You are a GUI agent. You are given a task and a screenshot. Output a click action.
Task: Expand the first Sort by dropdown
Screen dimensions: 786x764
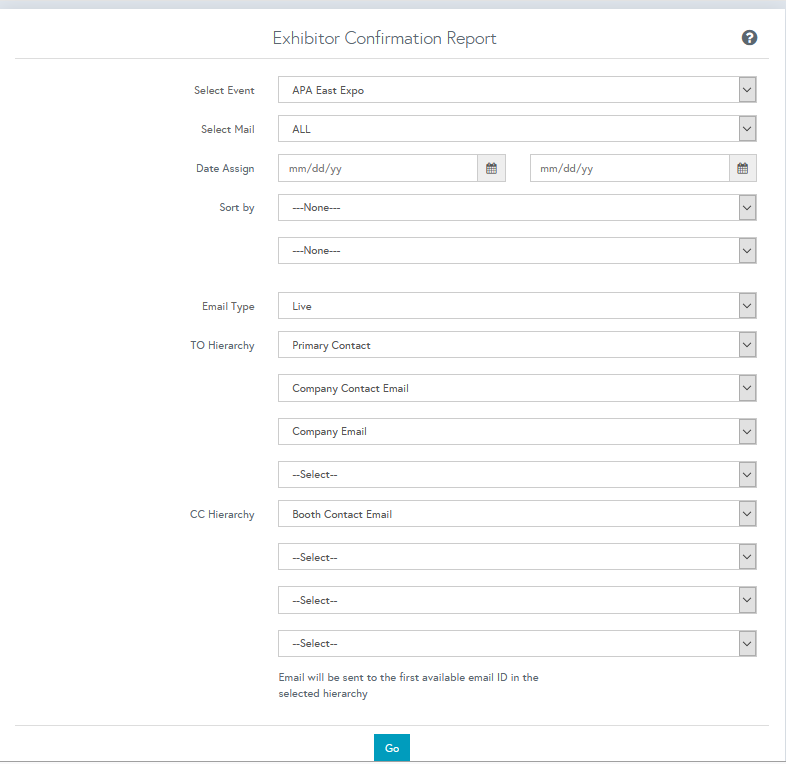pyautogui.click(x=516, y=208)
